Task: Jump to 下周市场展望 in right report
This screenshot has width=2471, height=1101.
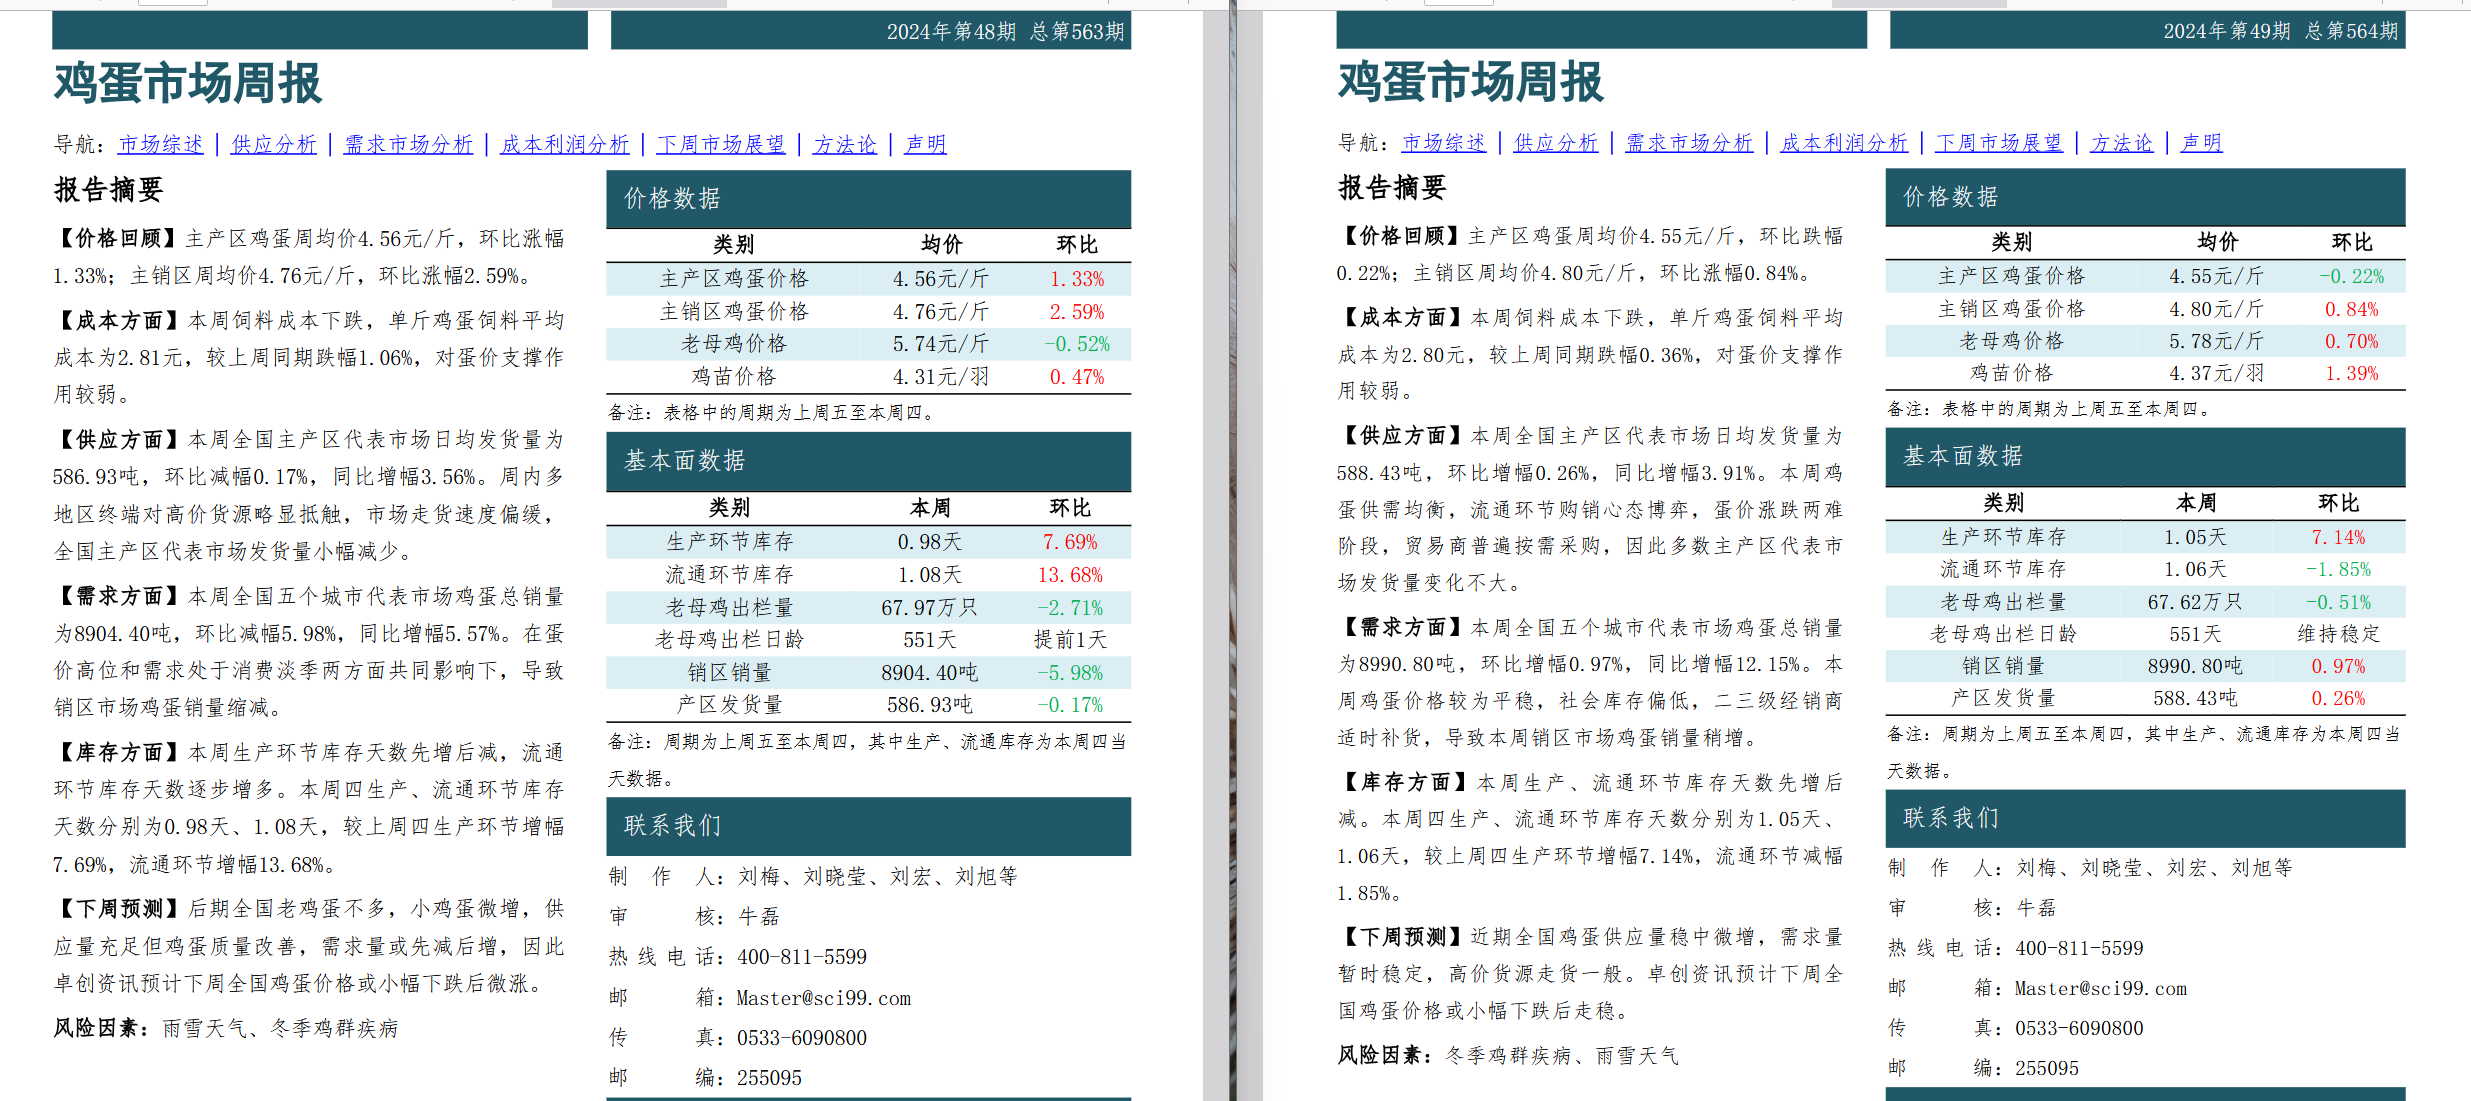Action: coord(1998,143)
